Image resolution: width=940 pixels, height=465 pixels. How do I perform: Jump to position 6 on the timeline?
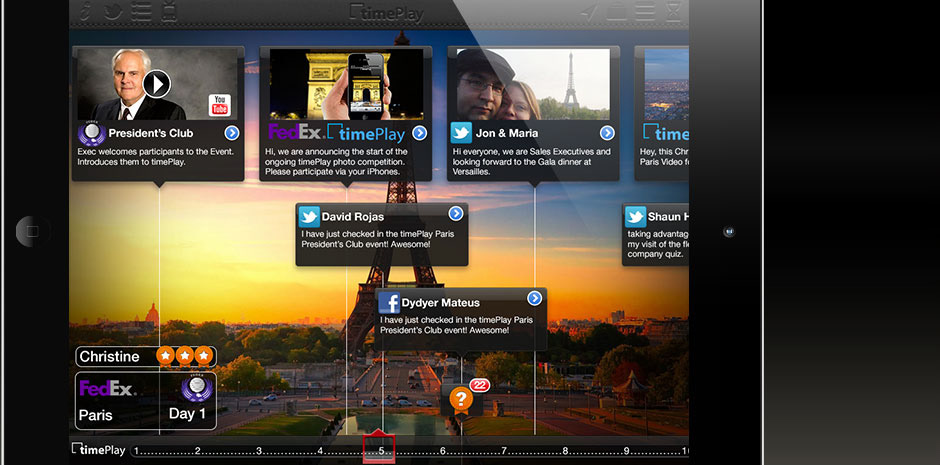[x=443, y=451]
